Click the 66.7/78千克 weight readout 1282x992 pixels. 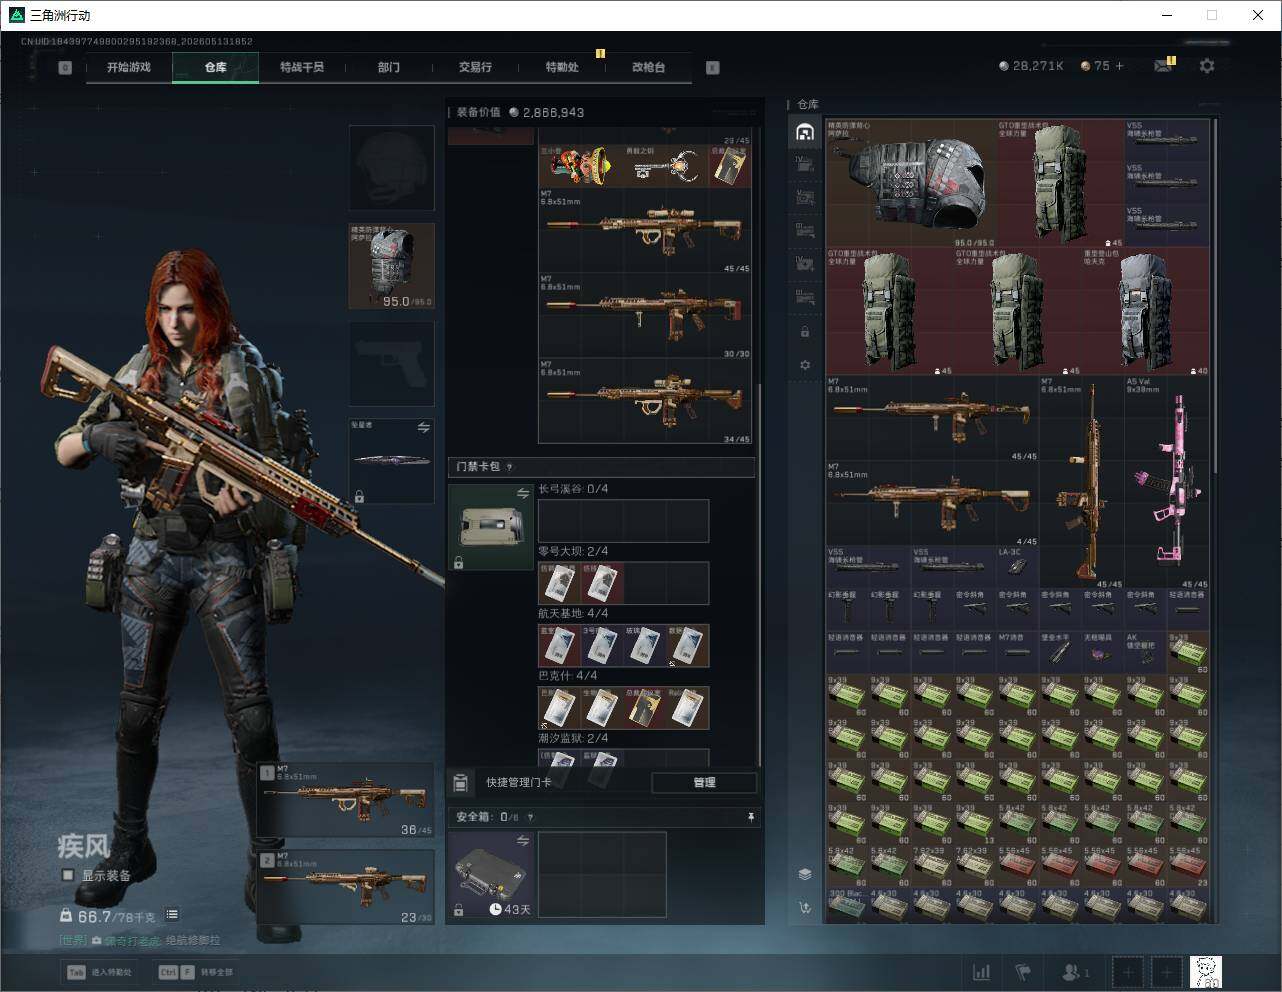point(108,916)
